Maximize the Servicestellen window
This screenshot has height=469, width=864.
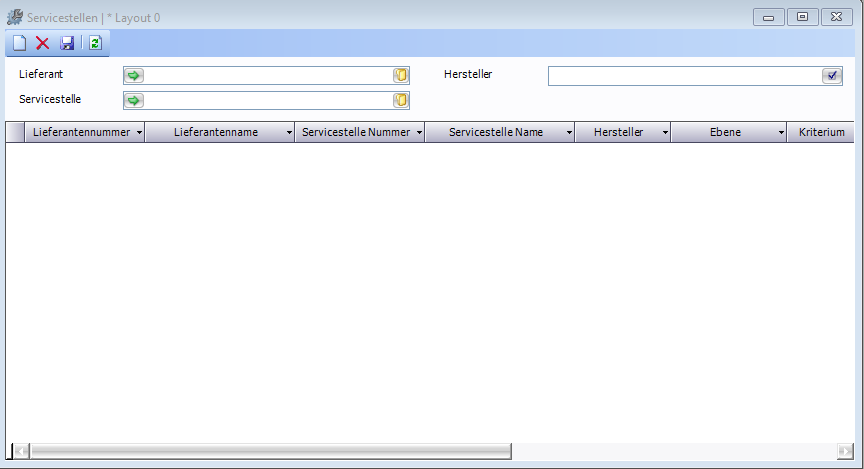[802, 17]
